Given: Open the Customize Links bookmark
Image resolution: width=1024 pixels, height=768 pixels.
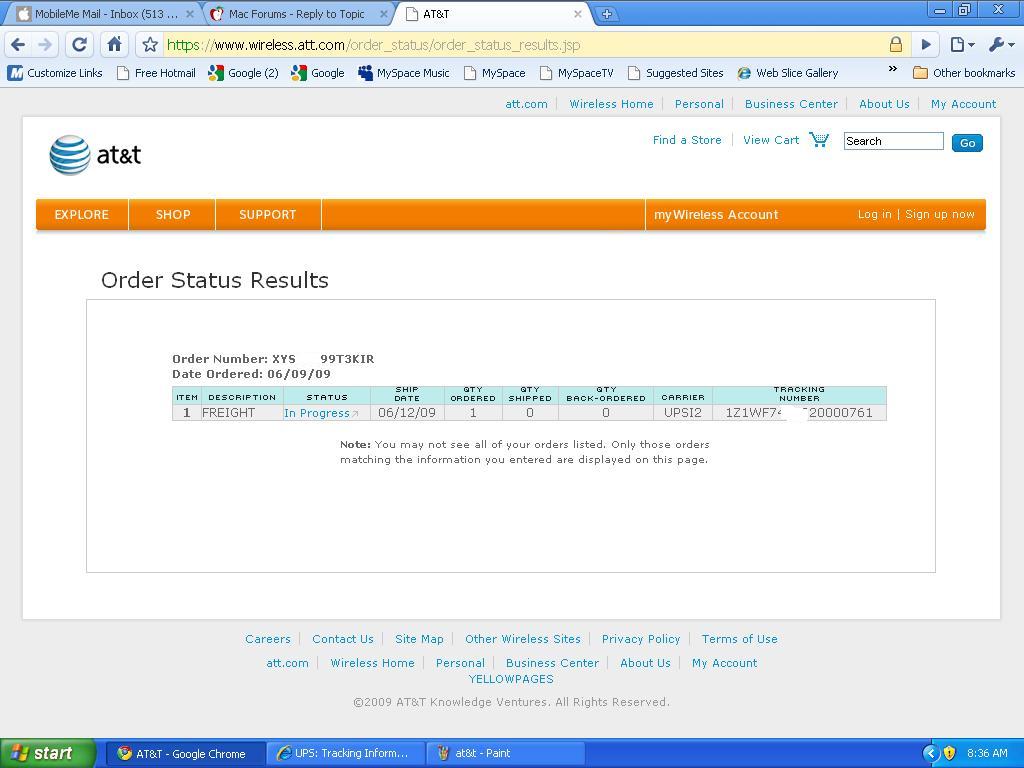Looking at the screenshot, I should [x=55, y=72].
